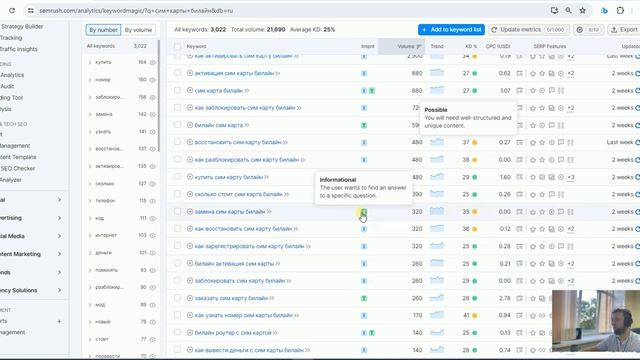This screenshot has width=640, height=360.
Task: Open the table settings gear button
Action: [588, 30]
